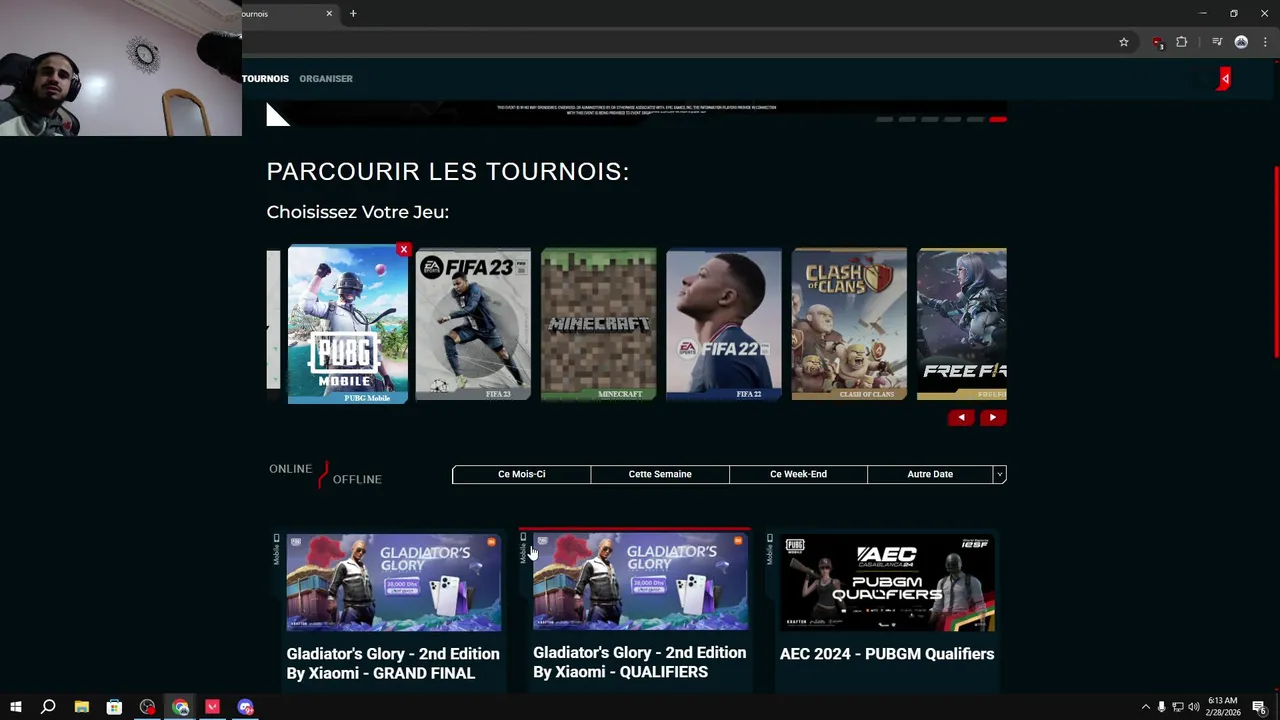Show next games with red right arrow
The height and width of the screenshot is (720, 1280).
point(992,418)
